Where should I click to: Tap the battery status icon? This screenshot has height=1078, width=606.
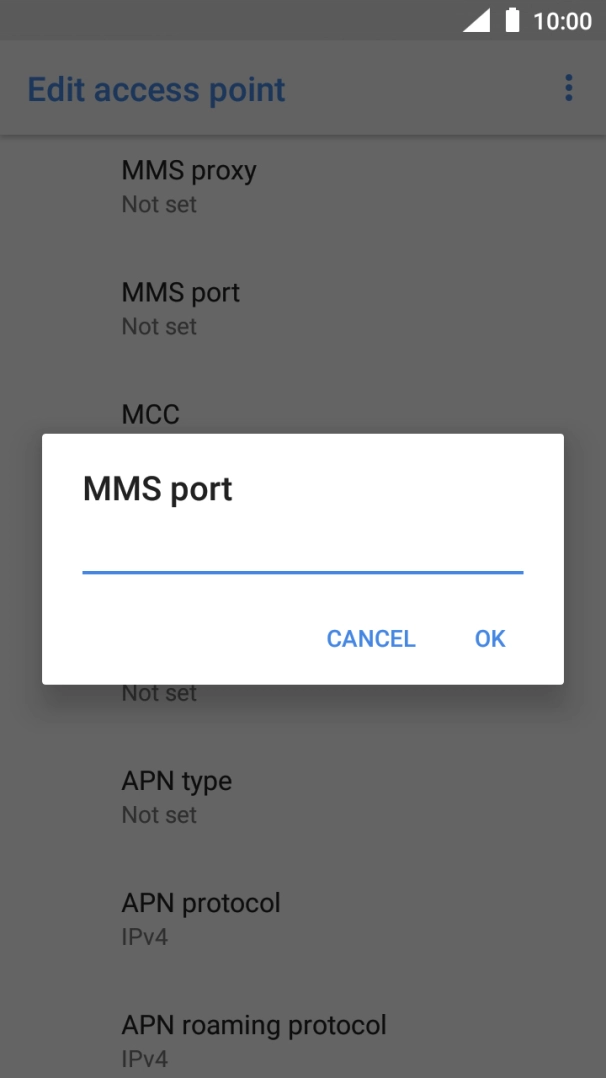[x=512, y=21]
